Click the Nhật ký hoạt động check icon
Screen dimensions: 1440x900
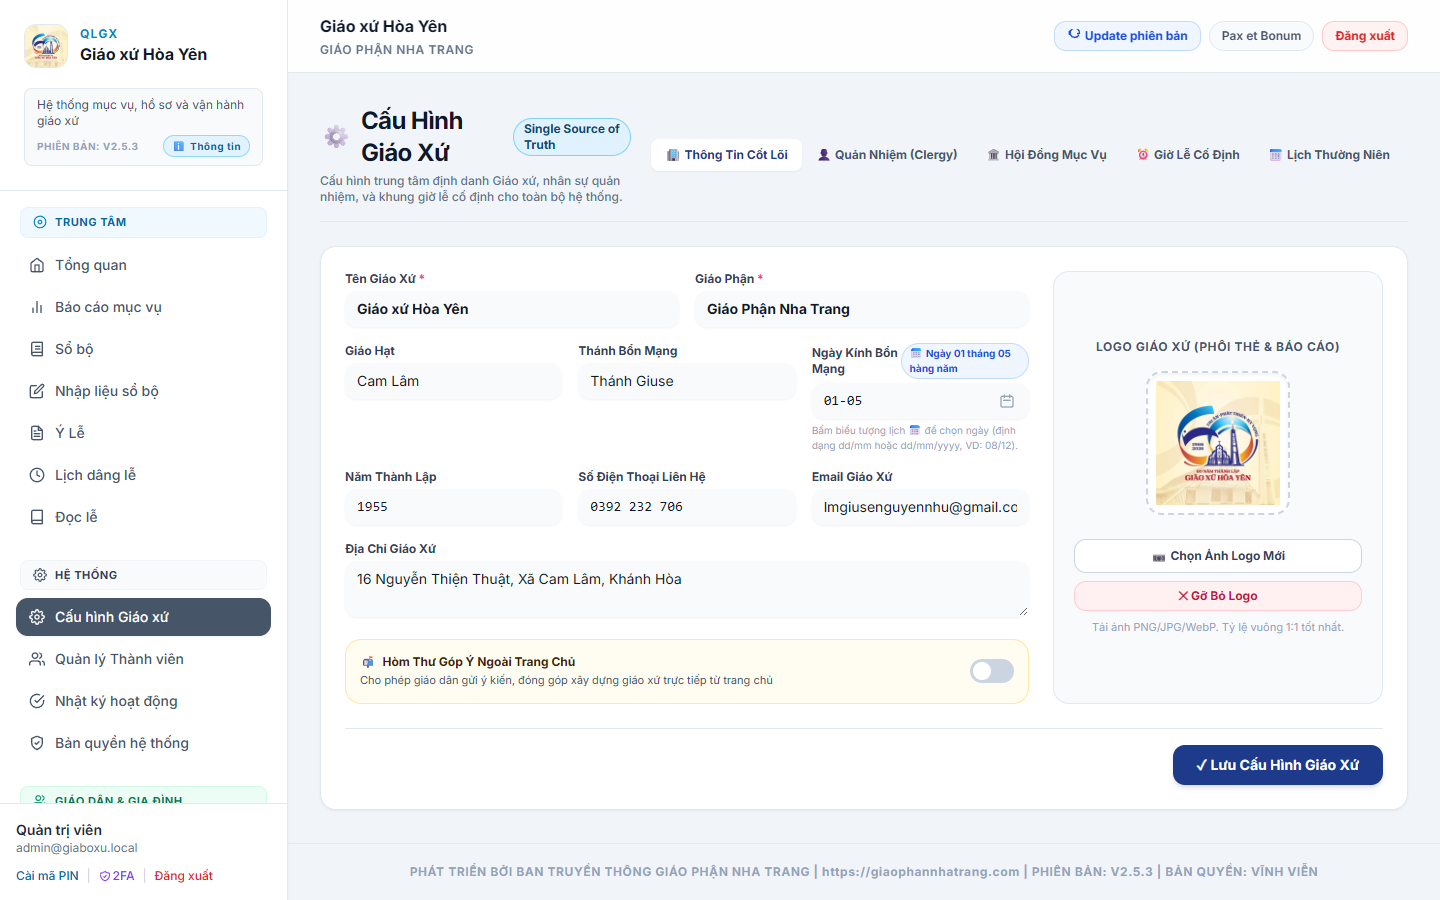(x=37, y=701)
